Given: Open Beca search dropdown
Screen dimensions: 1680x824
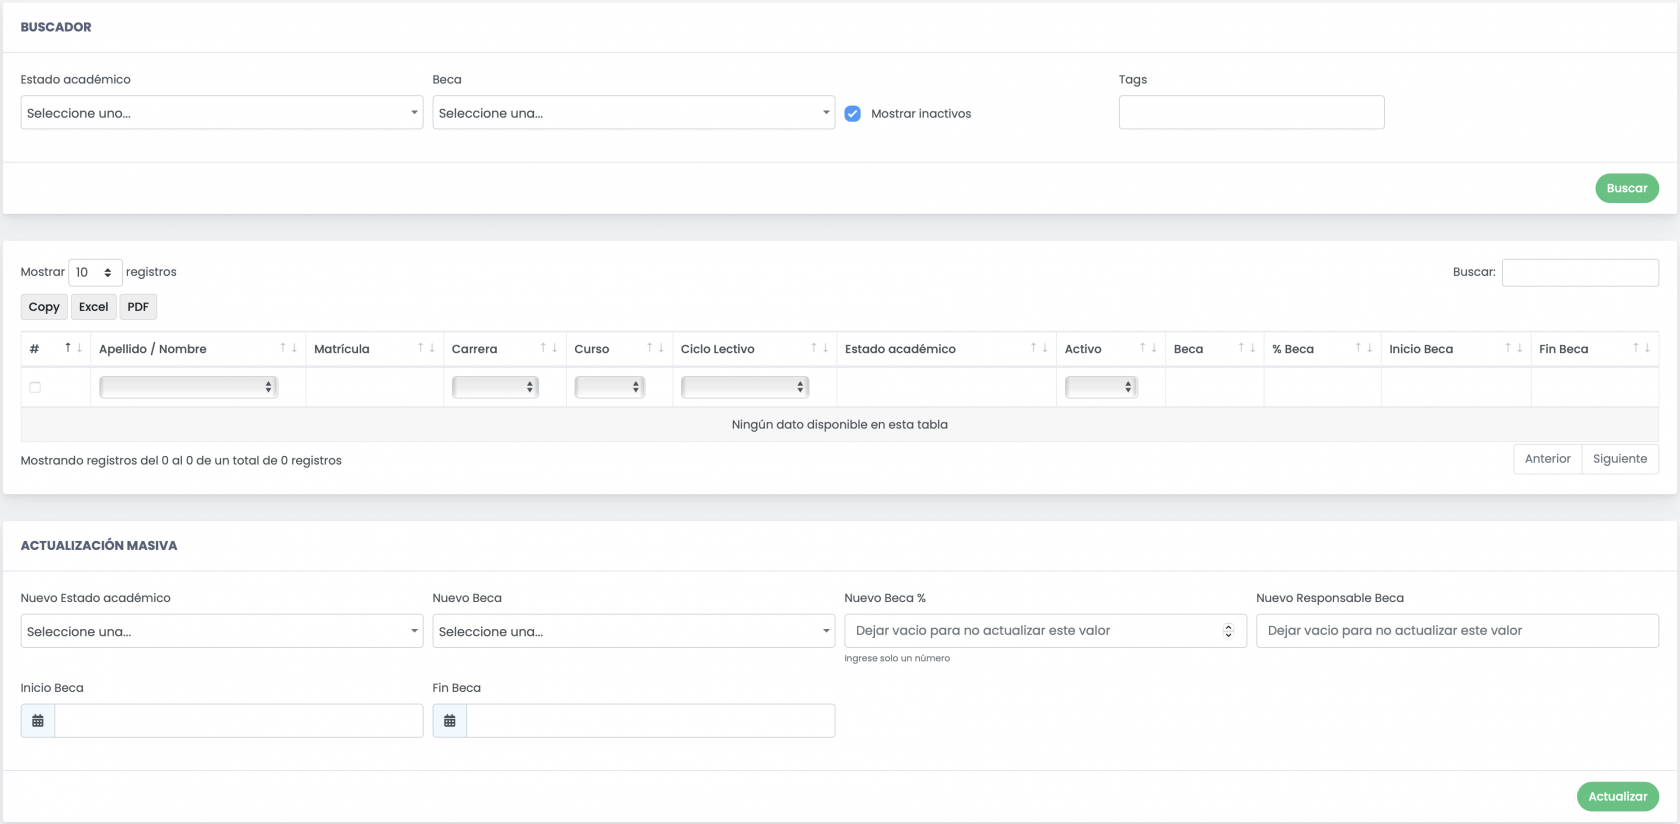Looking at the screenshot, I should [x=634, y=113].
